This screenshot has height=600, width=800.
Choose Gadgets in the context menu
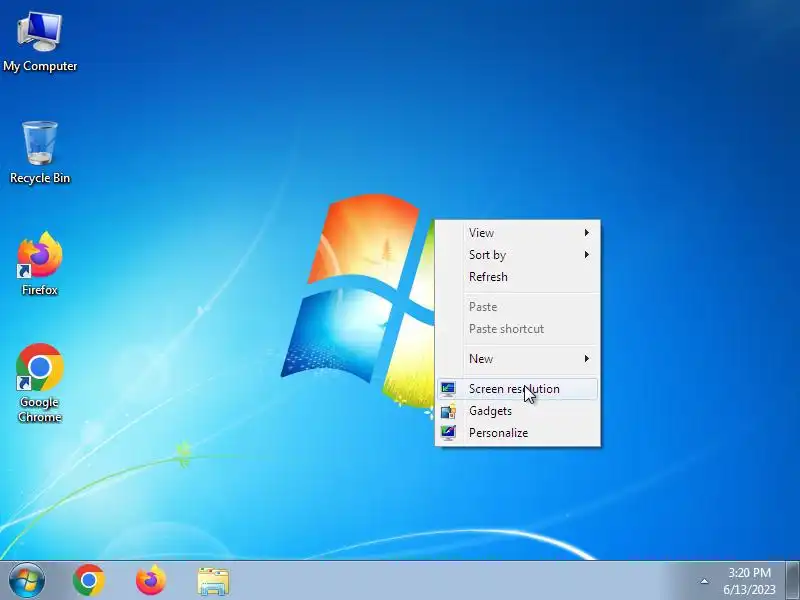[517, 411]
